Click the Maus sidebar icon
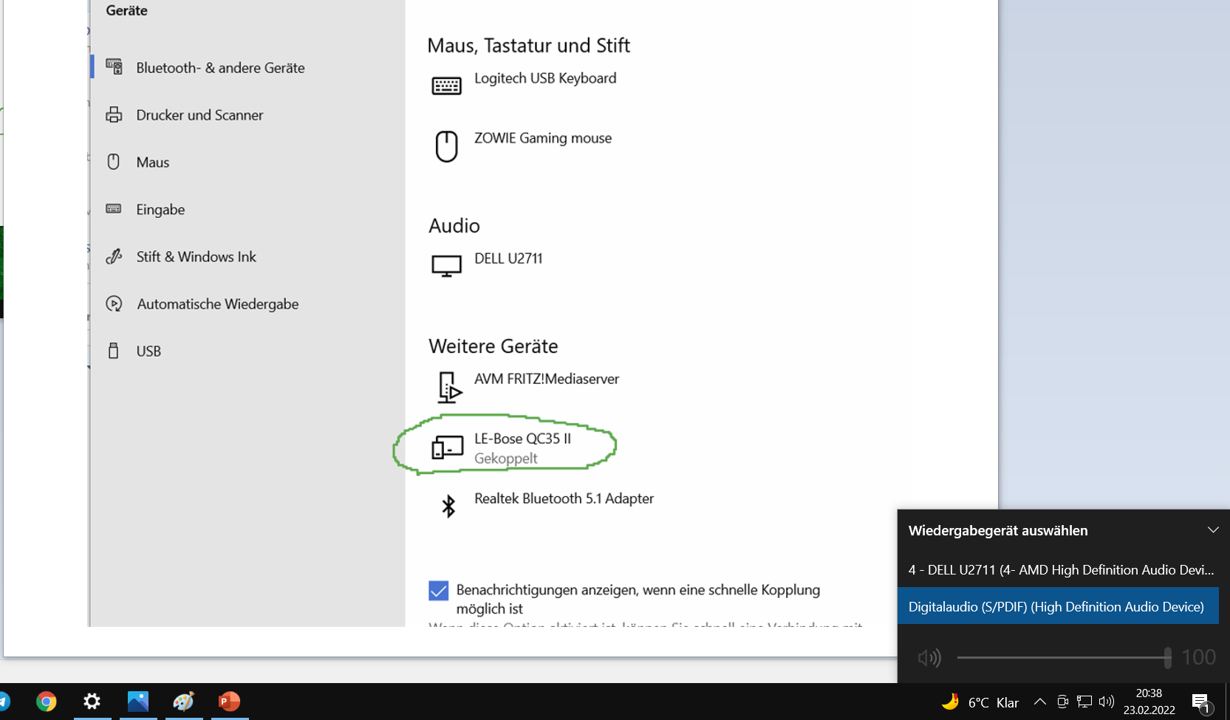This screenshot has width=1230, height=720. (x=114, y=162)
